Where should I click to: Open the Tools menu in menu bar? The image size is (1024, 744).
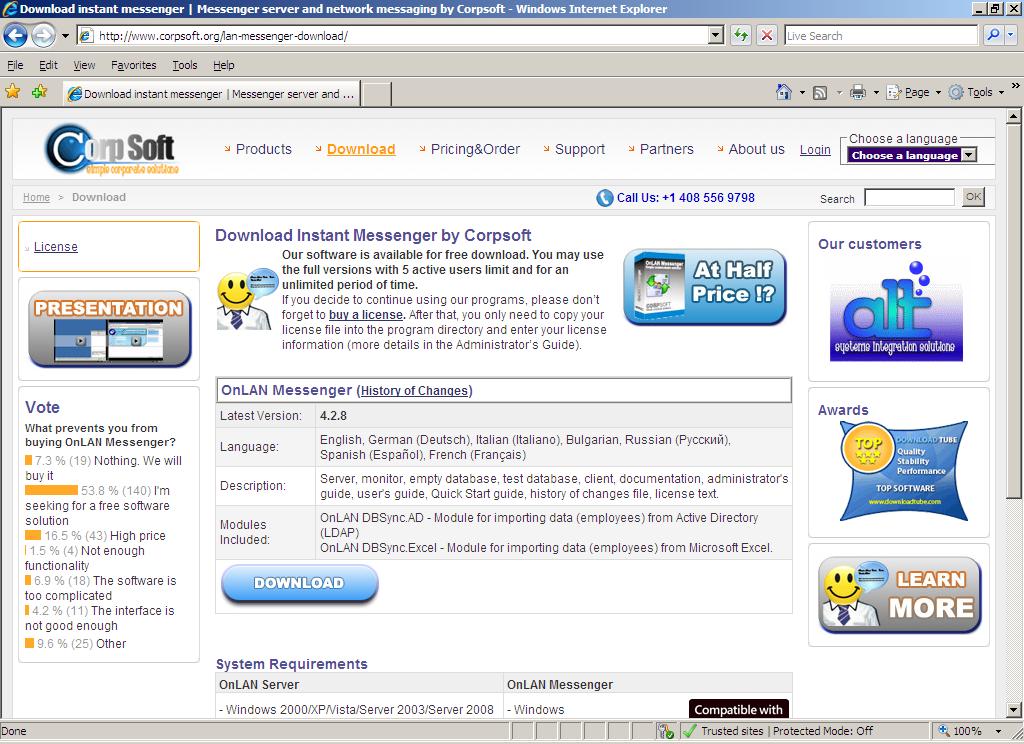point(184,65)
